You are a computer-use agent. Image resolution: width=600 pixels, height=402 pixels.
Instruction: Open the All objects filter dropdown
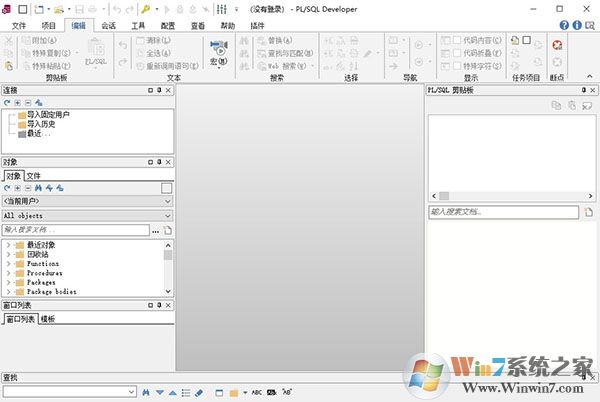point(87,215)
